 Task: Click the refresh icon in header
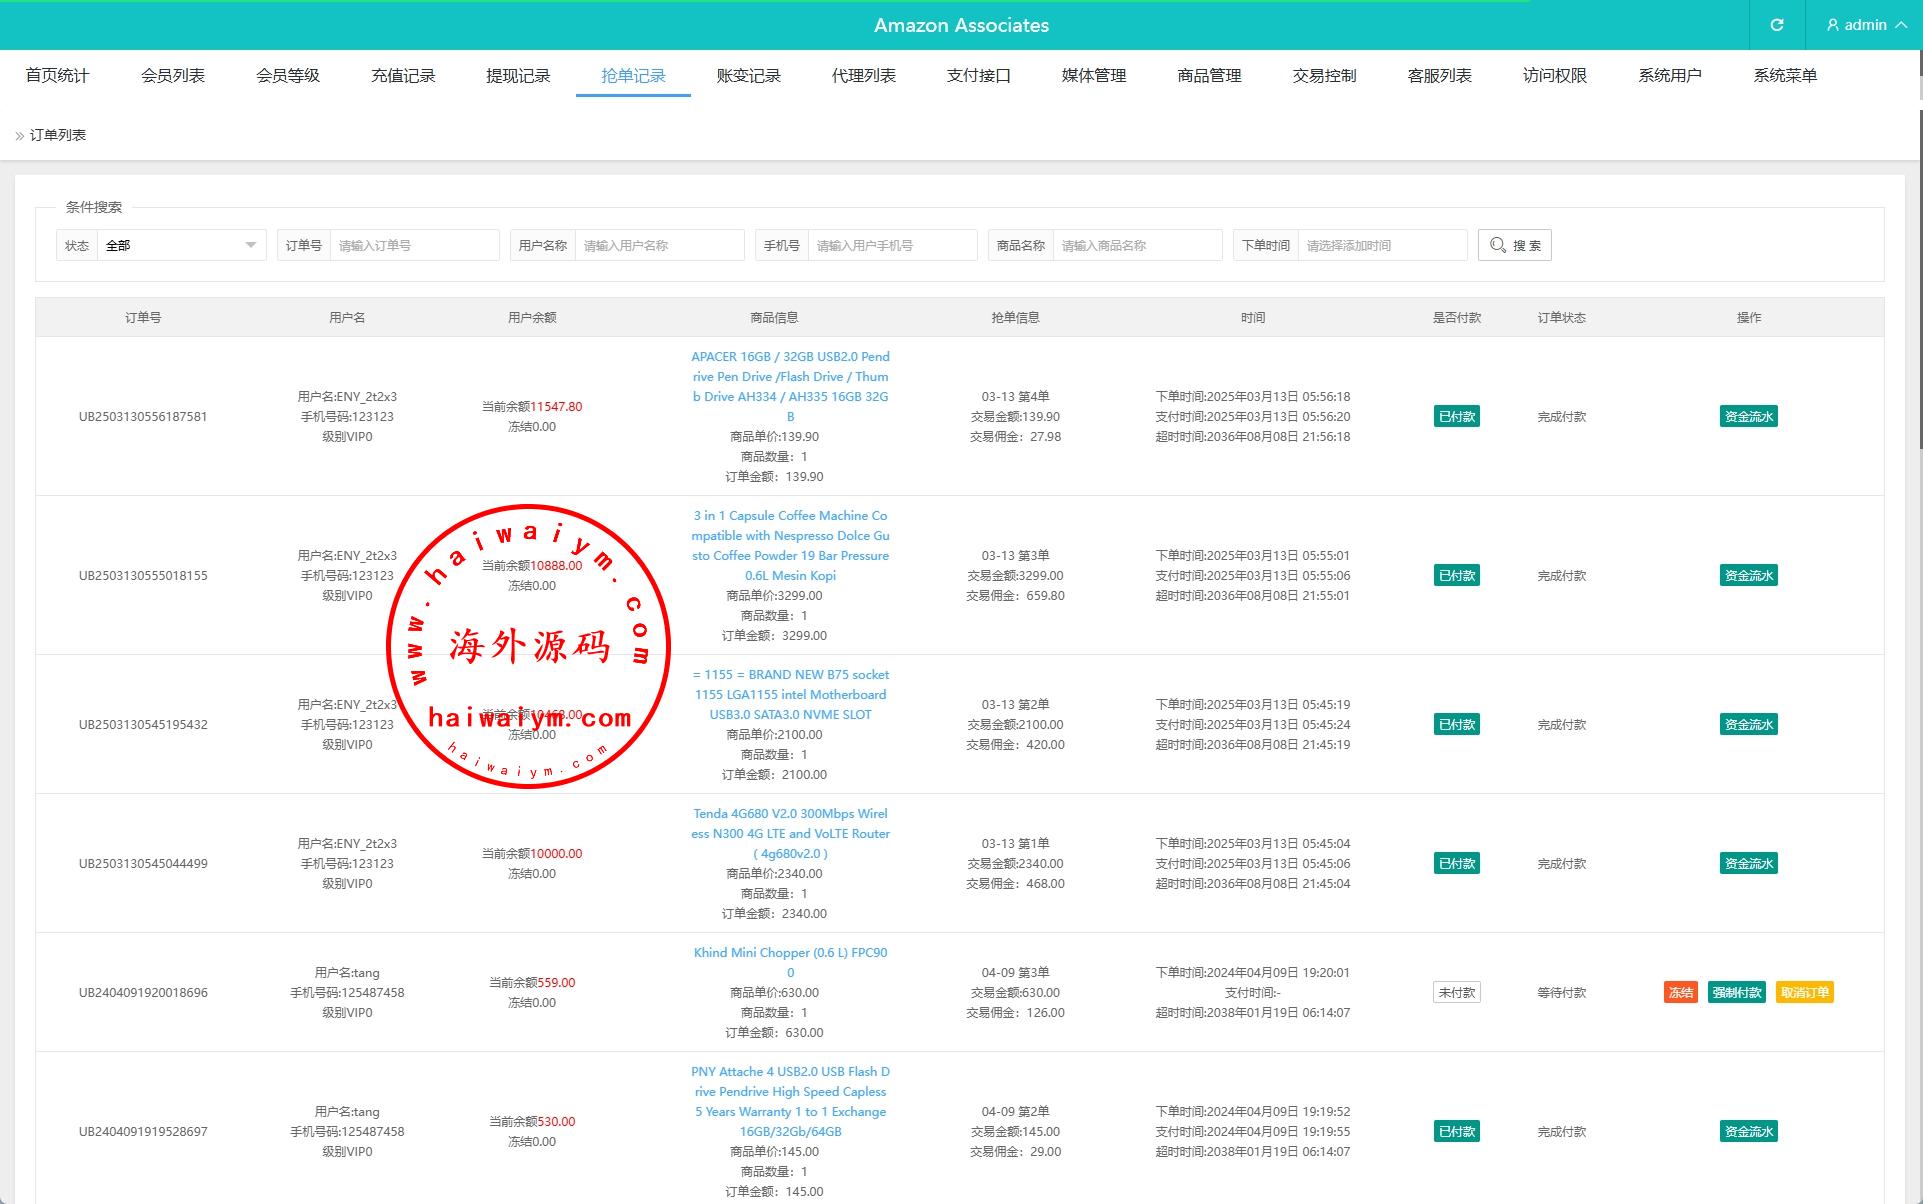[1777, 25]
